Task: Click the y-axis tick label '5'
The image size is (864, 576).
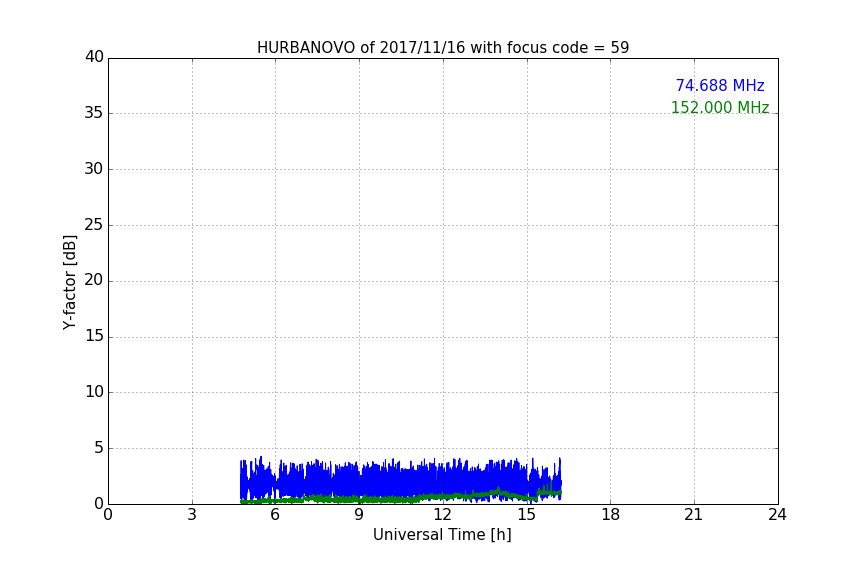Action: pos(99,448)
